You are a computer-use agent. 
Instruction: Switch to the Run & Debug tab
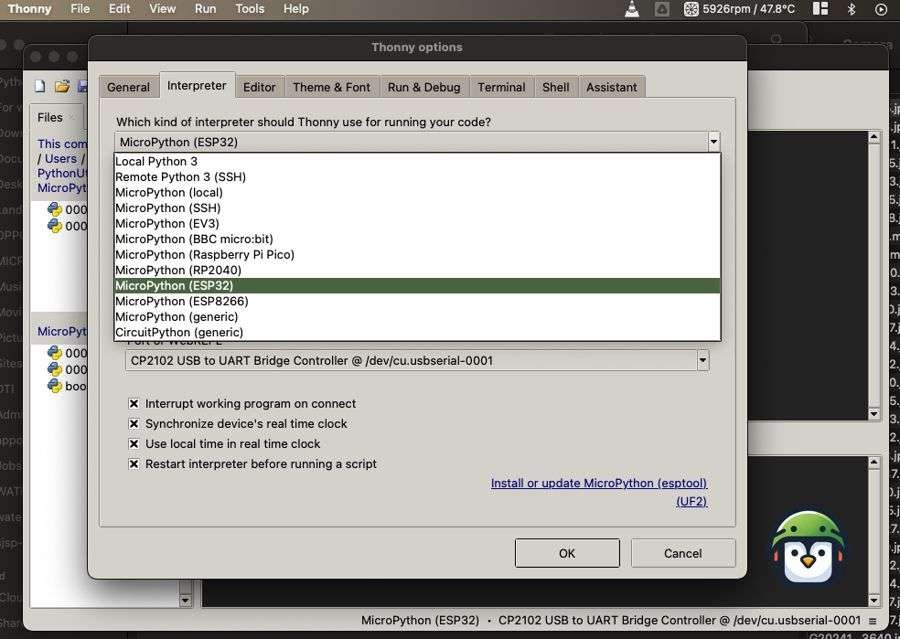[x=424, y=87]
